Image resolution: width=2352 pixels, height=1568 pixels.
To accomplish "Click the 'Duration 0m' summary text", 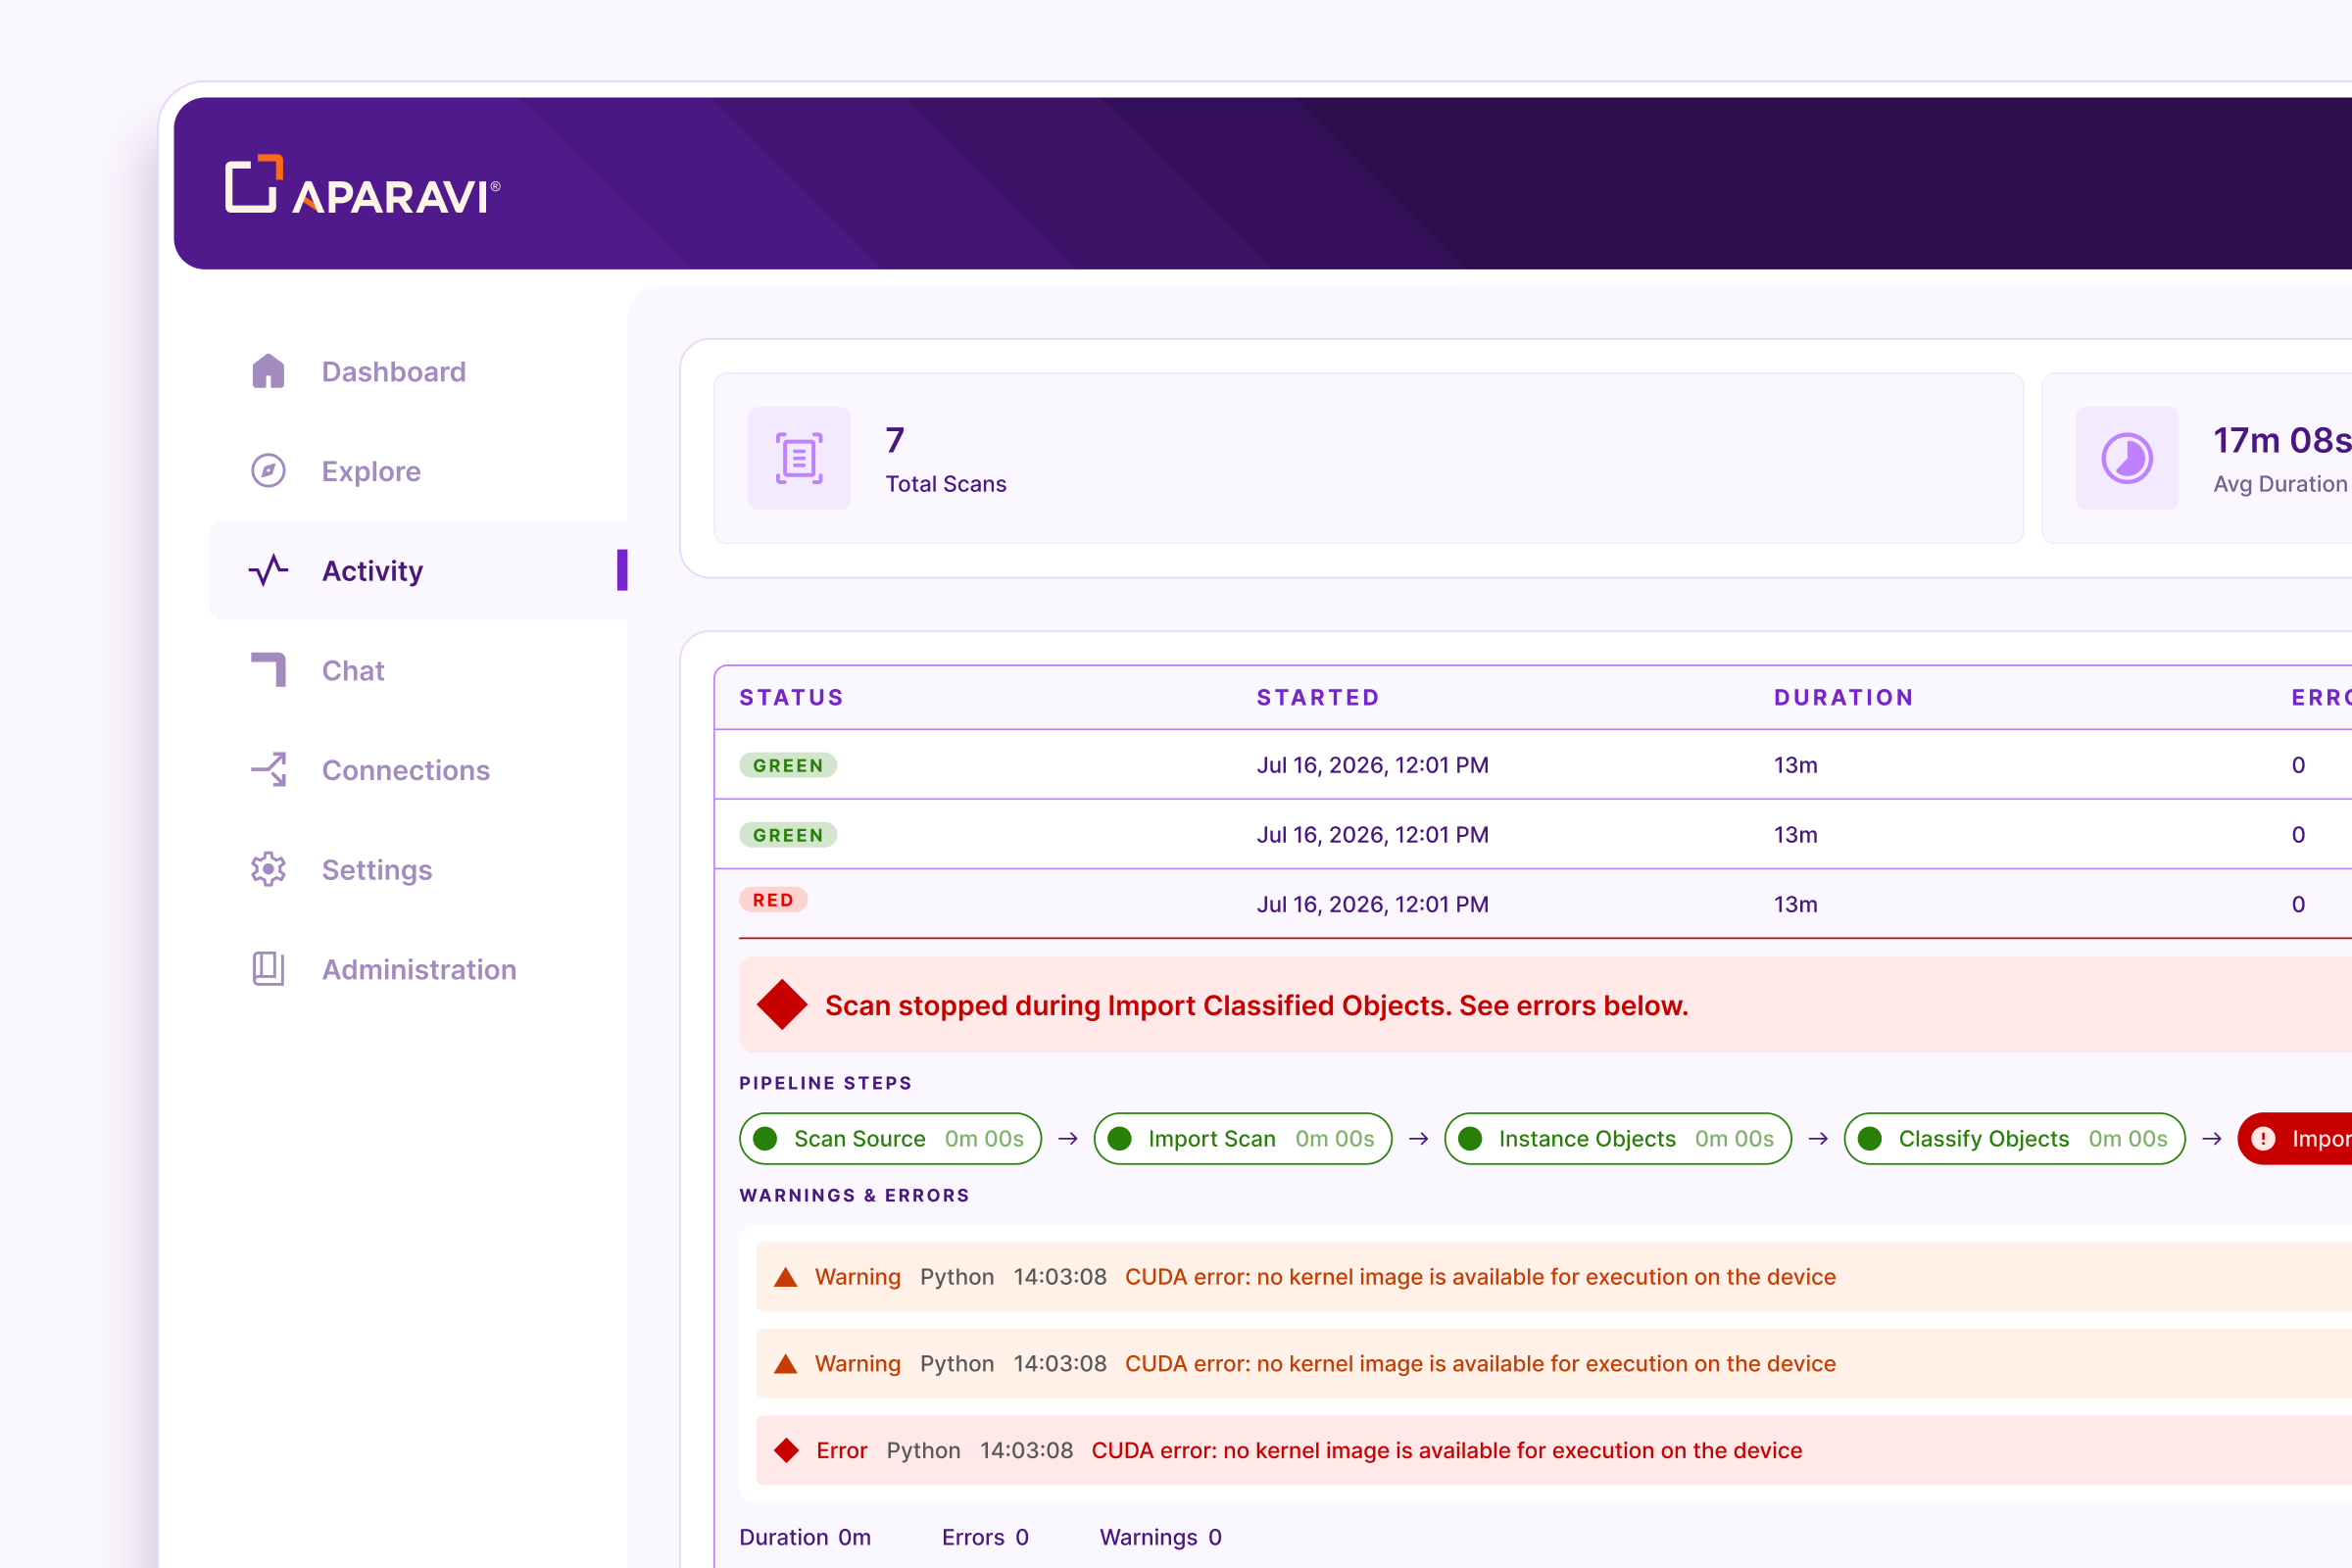I will click(x=805, y=1536).
